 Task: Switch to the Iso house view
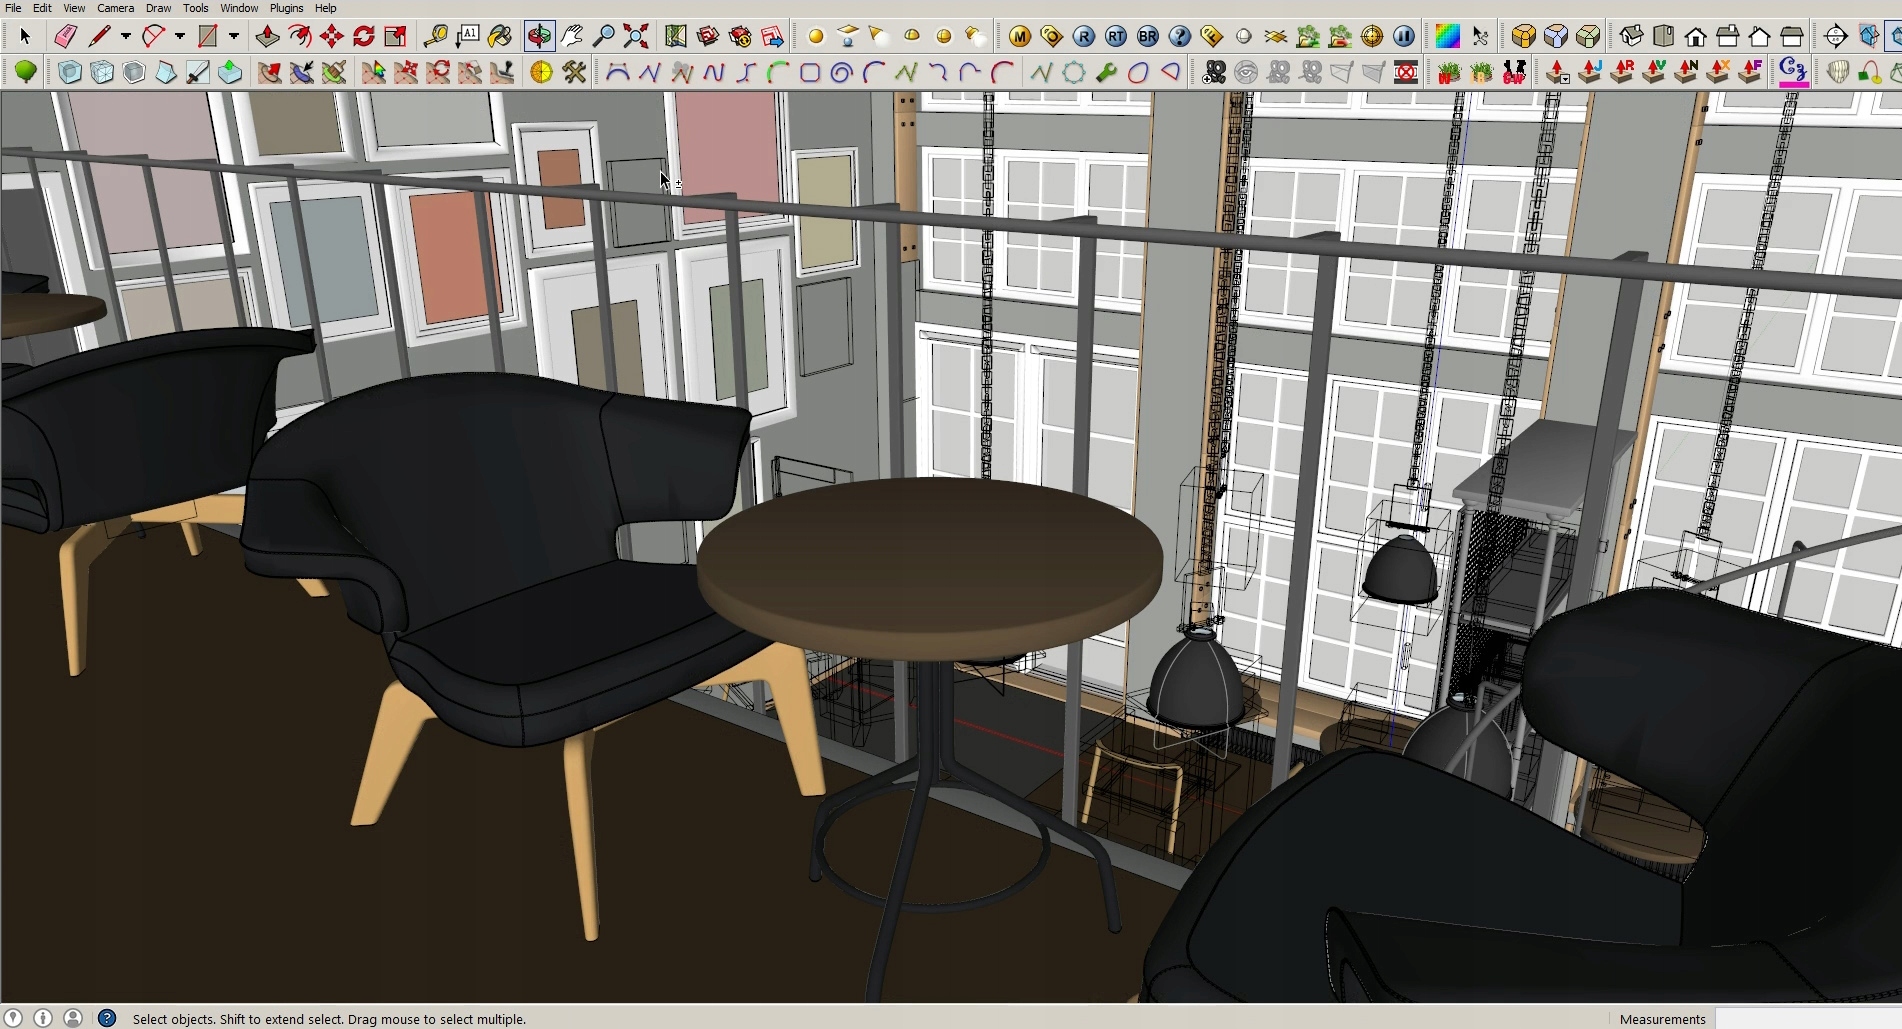1631,37
